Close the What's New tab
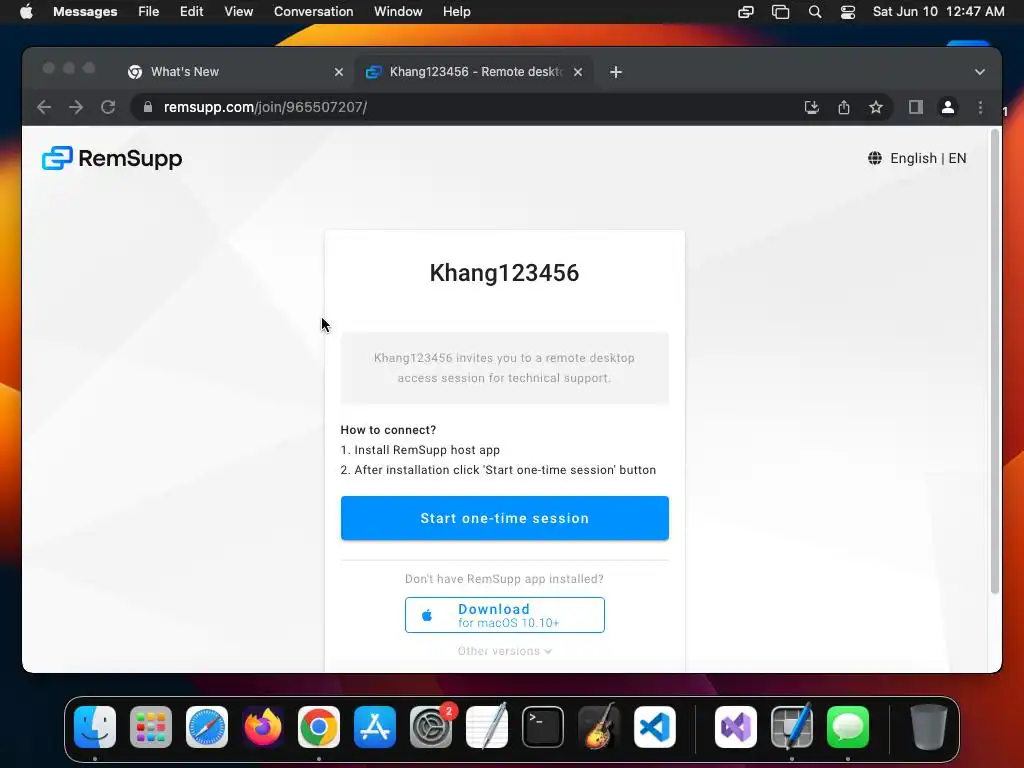This screenshot has width=1024, height=768. pos(338,72)
